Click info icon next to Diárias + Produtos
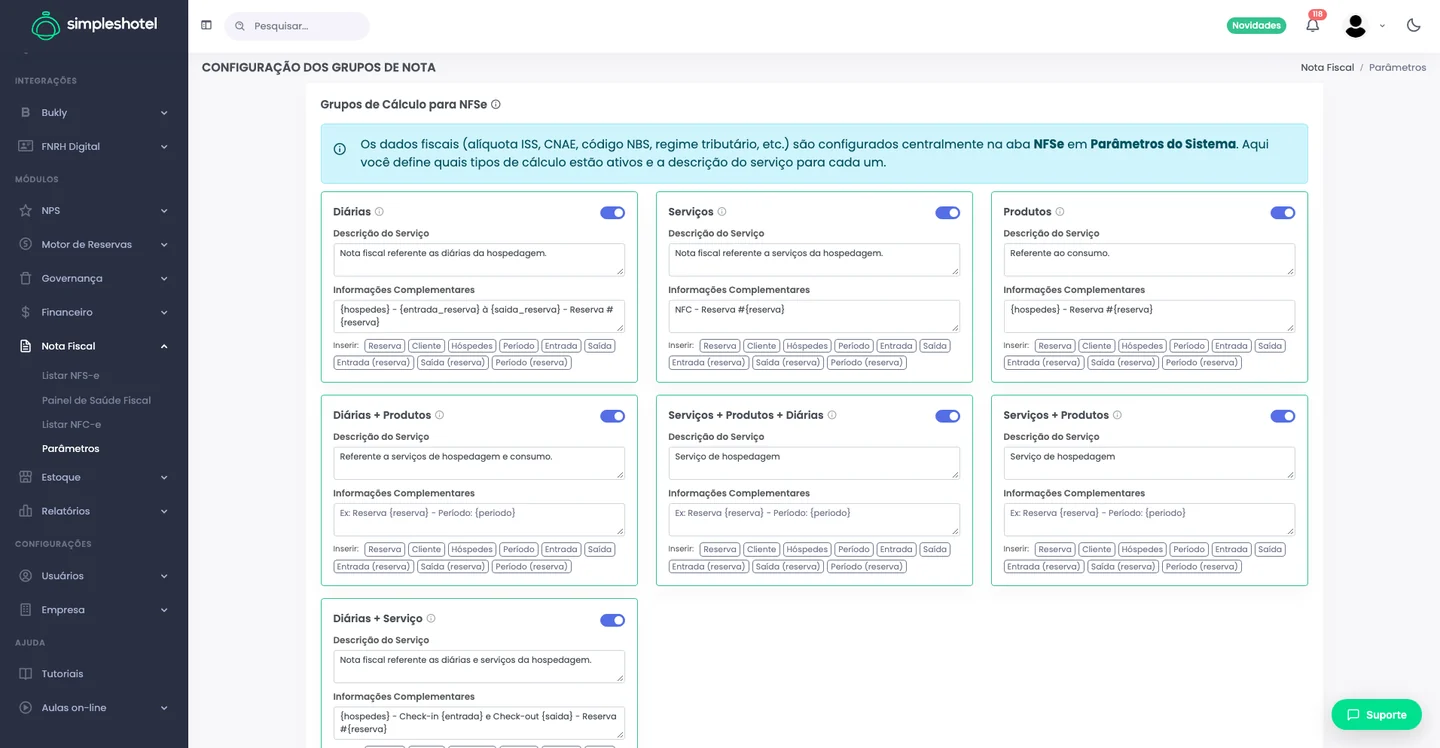This screenshot has width=1440, height=748. [439, 415]
